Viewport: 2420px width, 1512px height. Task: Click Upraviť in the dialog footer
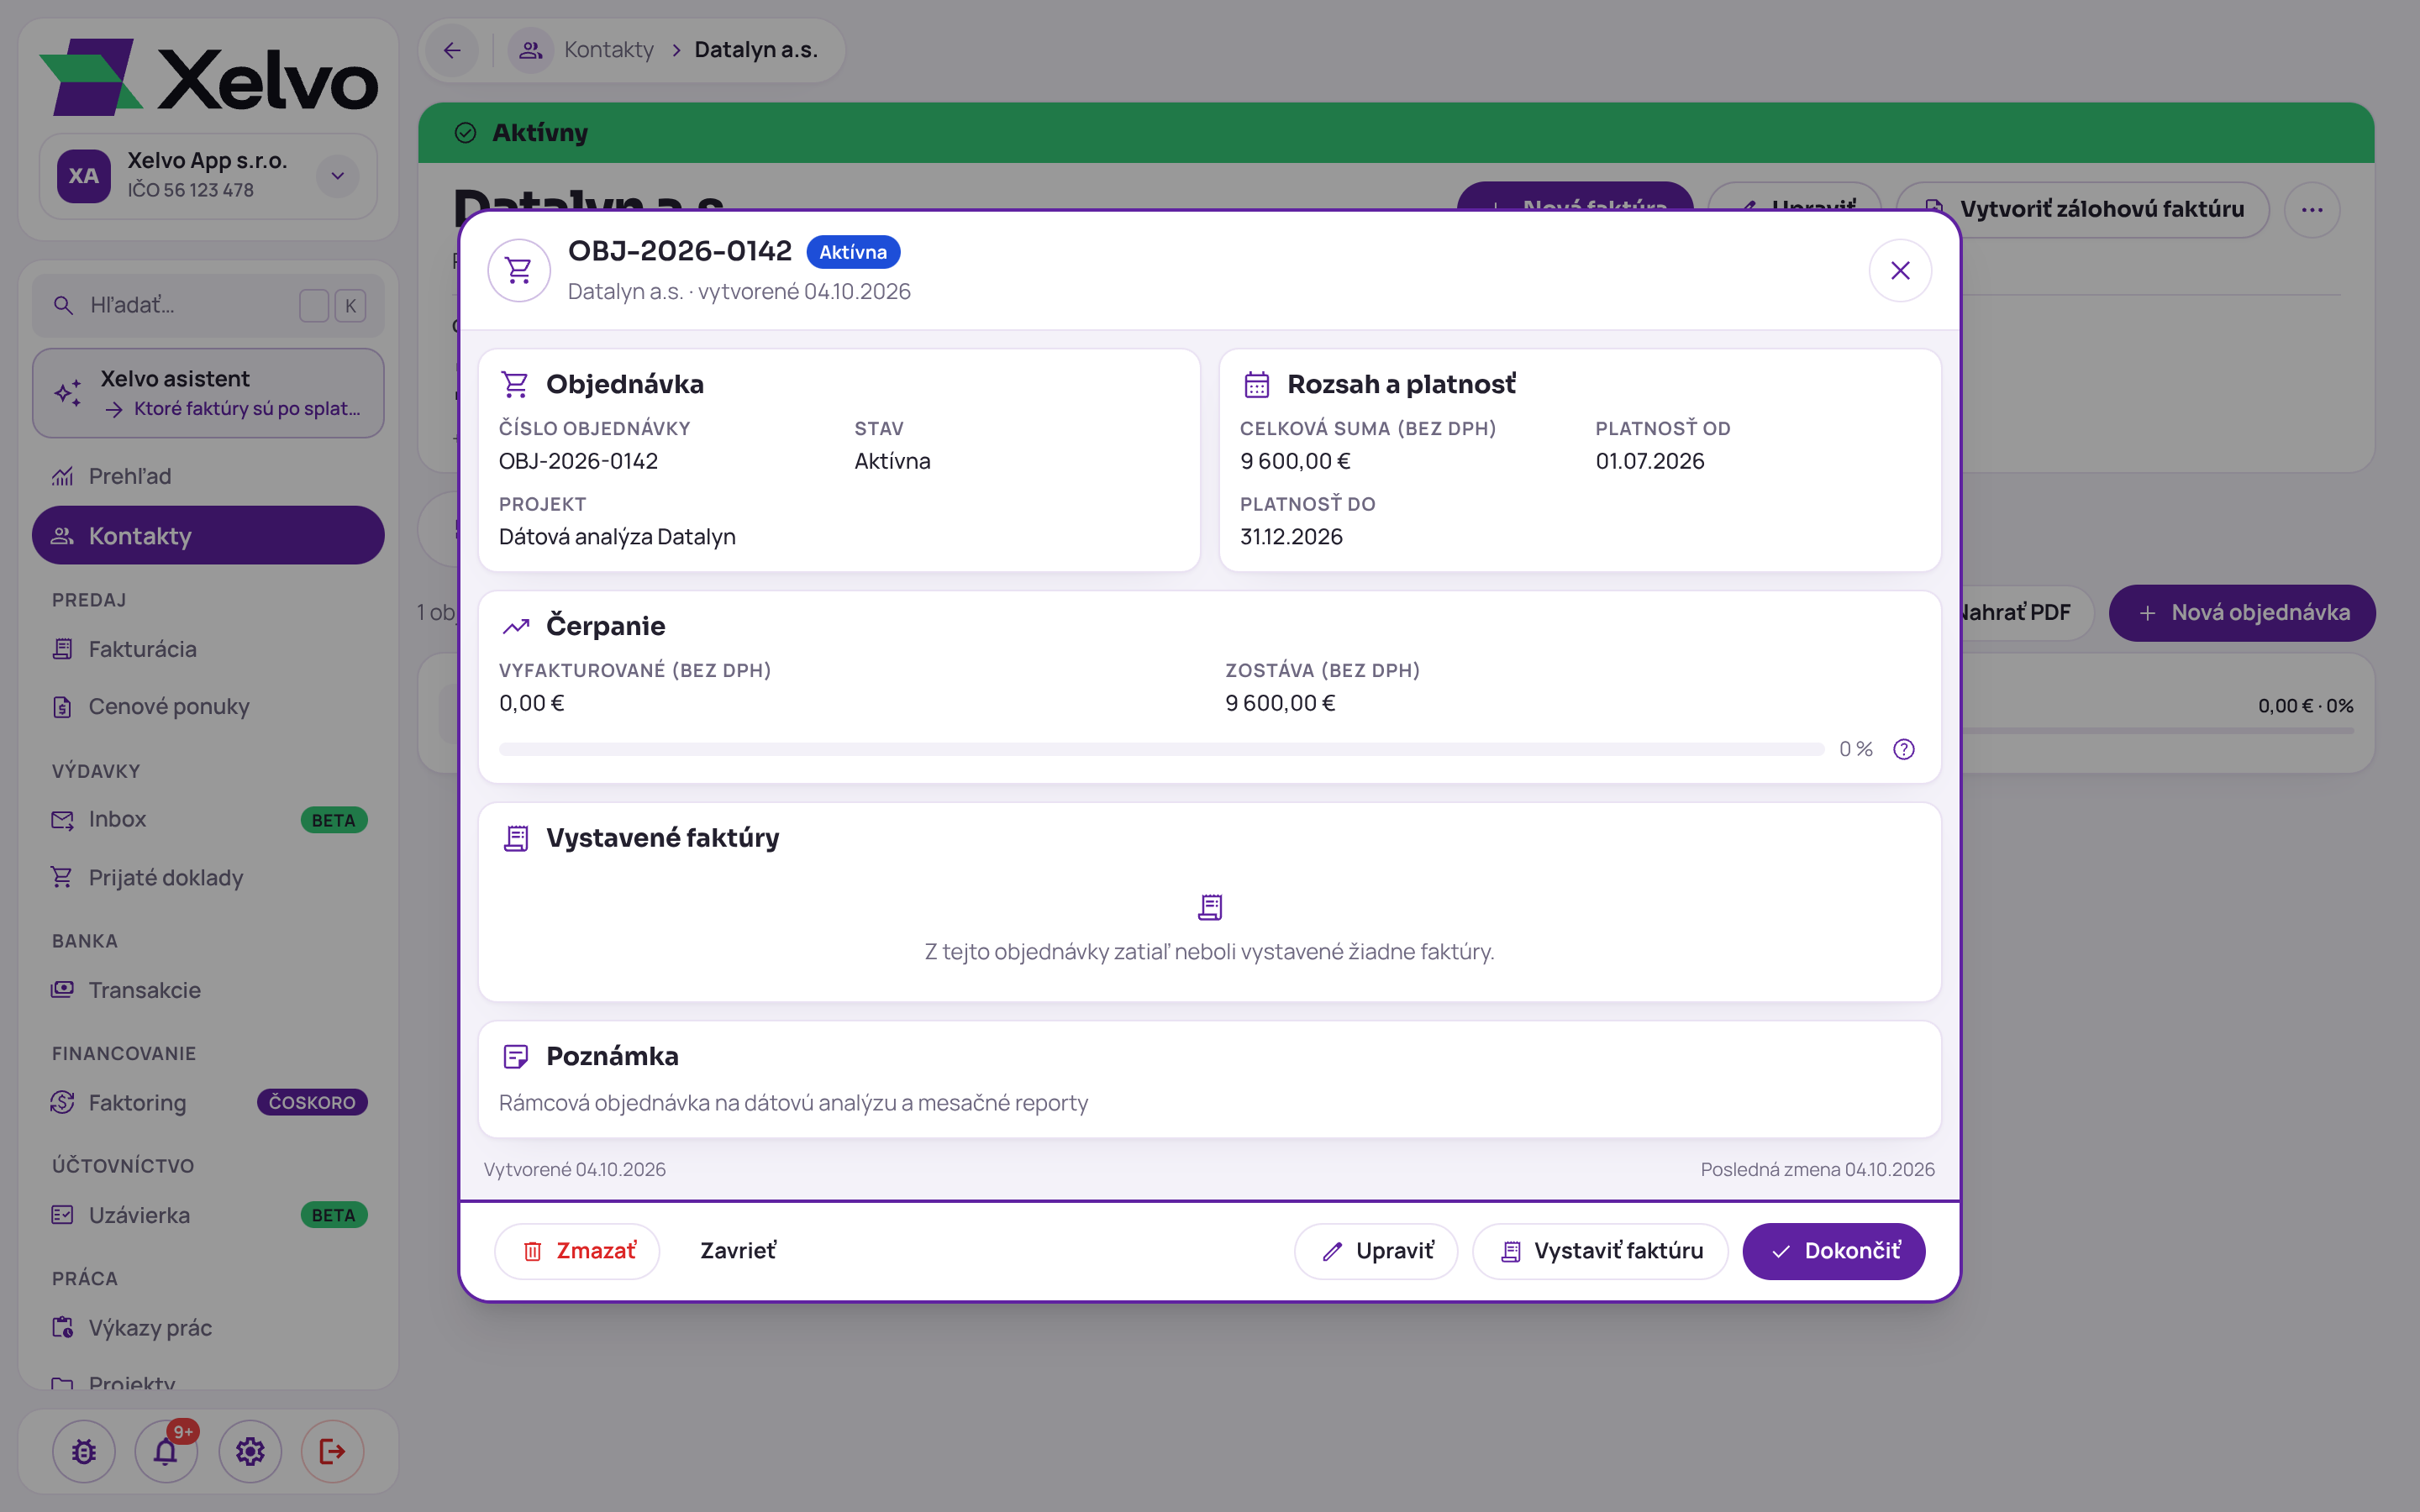pos(1376,1251)
